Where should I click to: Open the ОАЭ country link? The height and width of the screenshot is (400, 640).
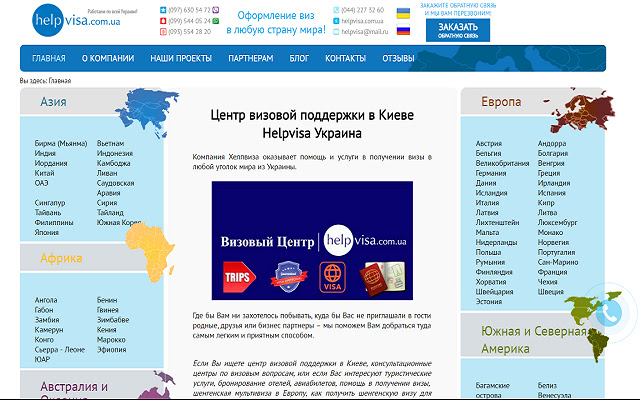click(x=41, y=183)
